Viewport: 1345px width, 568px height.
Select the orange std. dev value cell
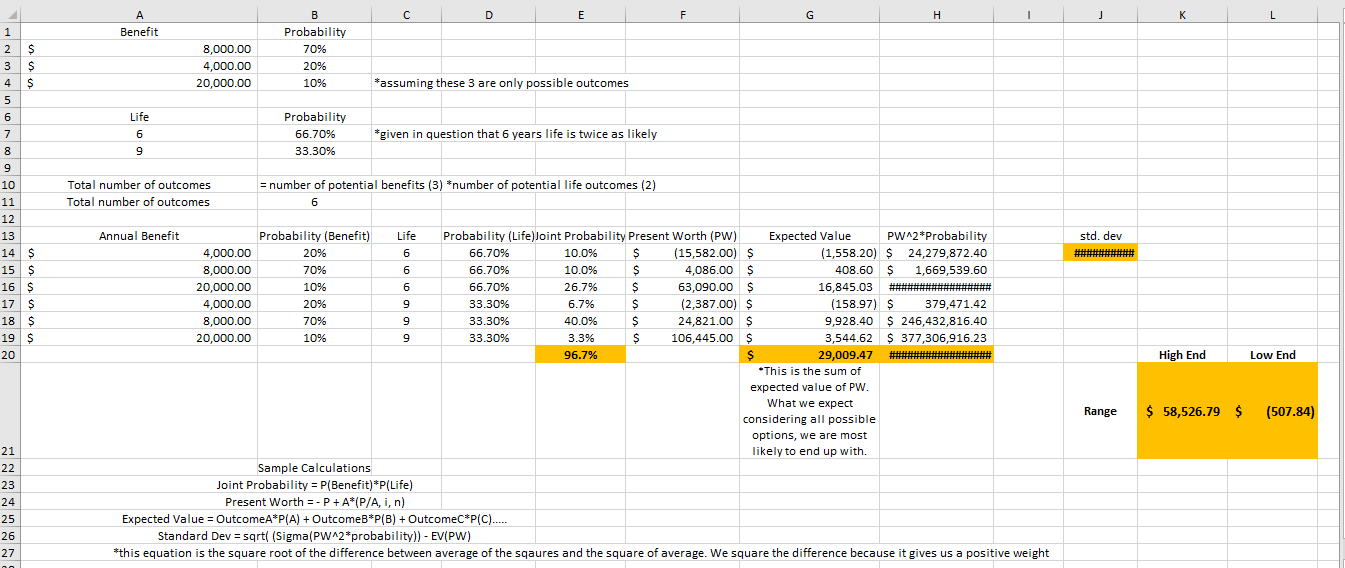pos(1100,253)
